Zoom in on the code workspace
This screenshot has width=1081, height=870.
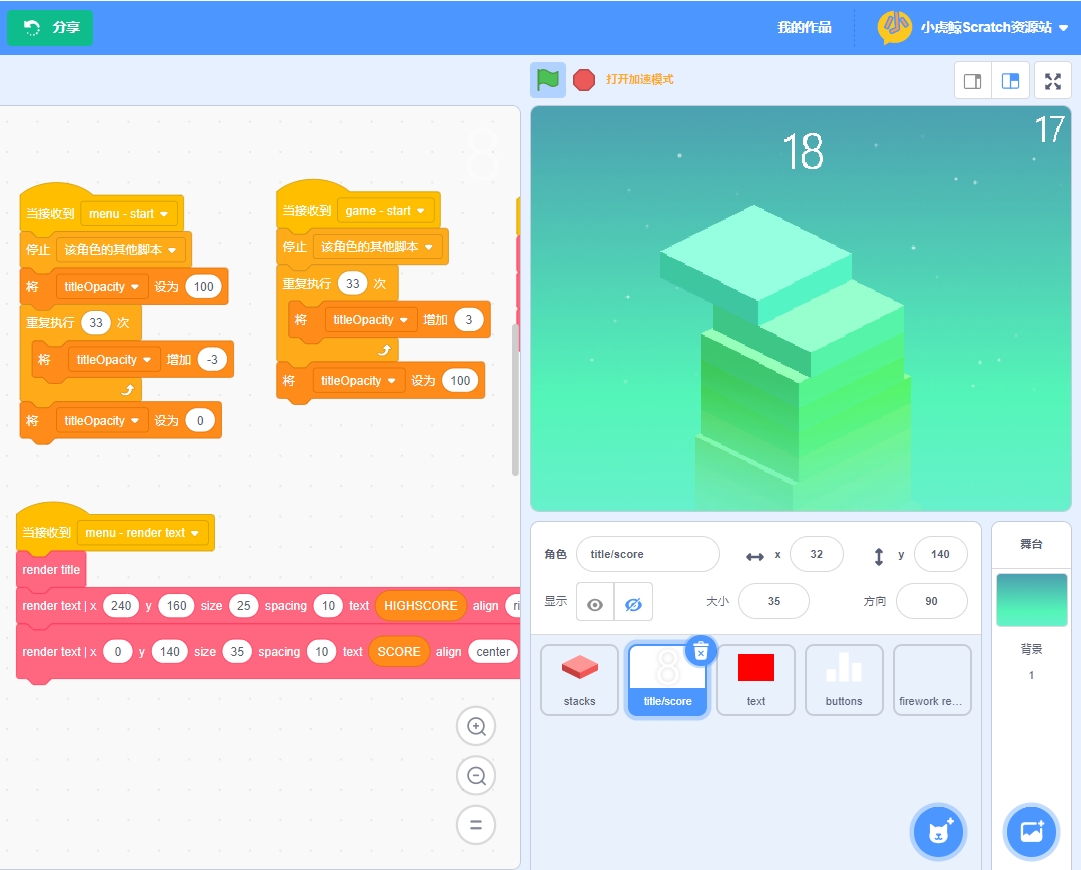click(476, 727)
